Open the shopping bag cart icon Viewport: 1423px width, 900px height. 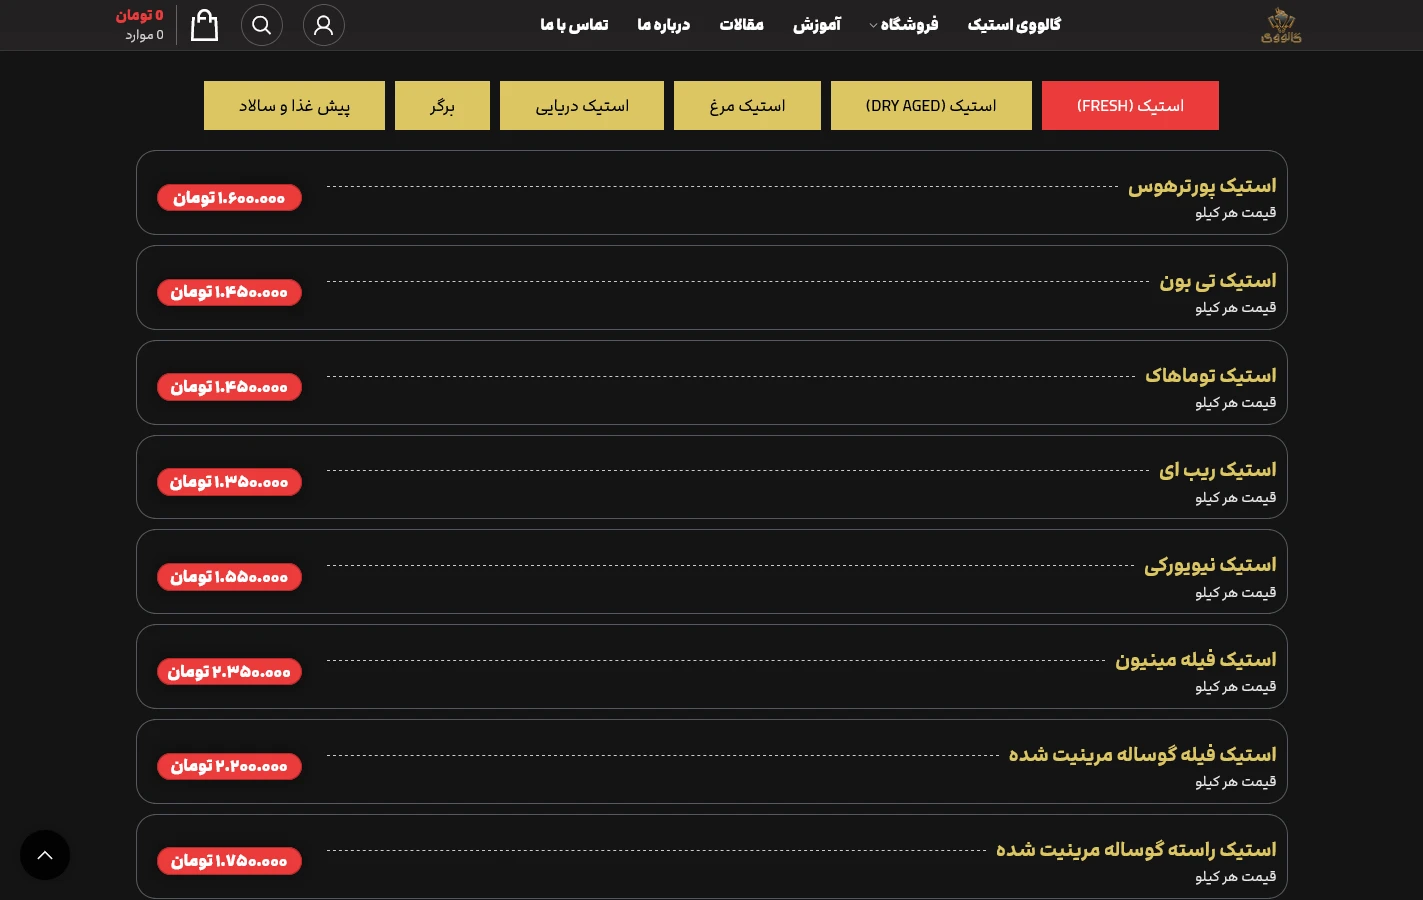point(204,25)
